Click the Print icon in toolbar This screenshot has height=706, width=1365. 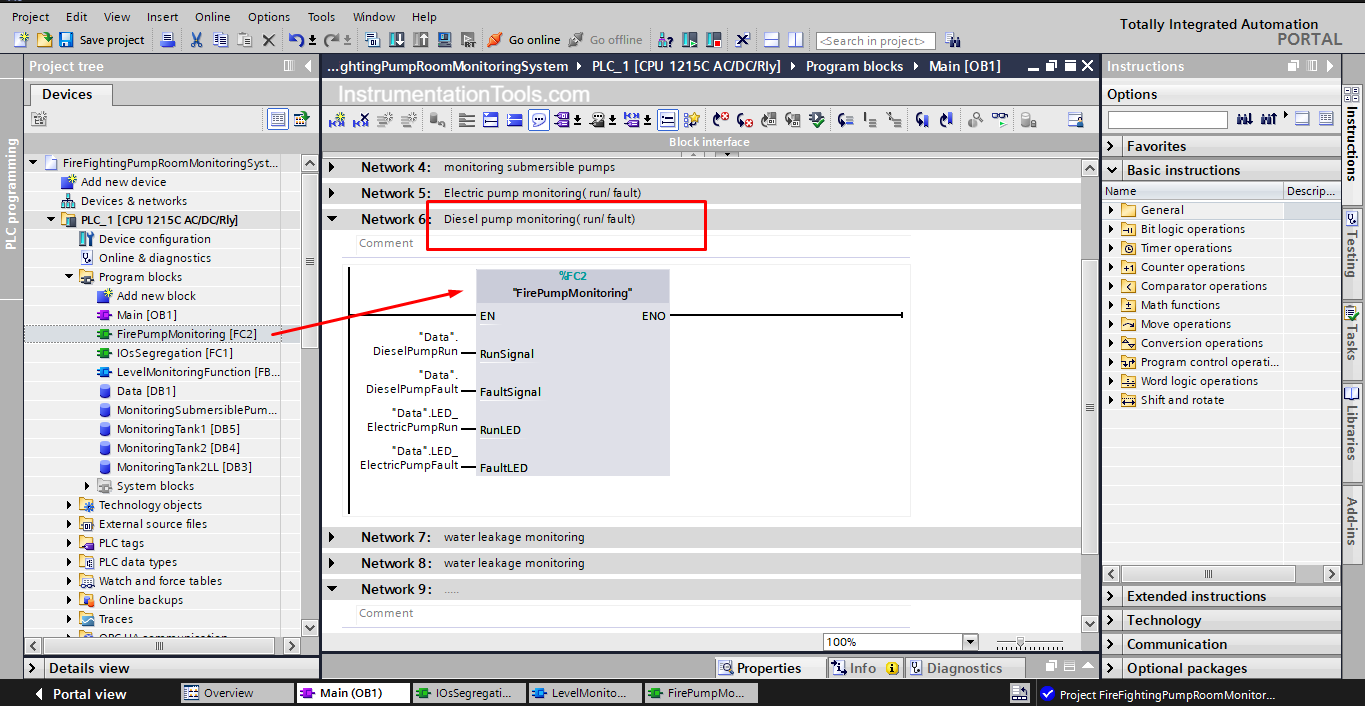pyautogui.click(x=168, y=40)
